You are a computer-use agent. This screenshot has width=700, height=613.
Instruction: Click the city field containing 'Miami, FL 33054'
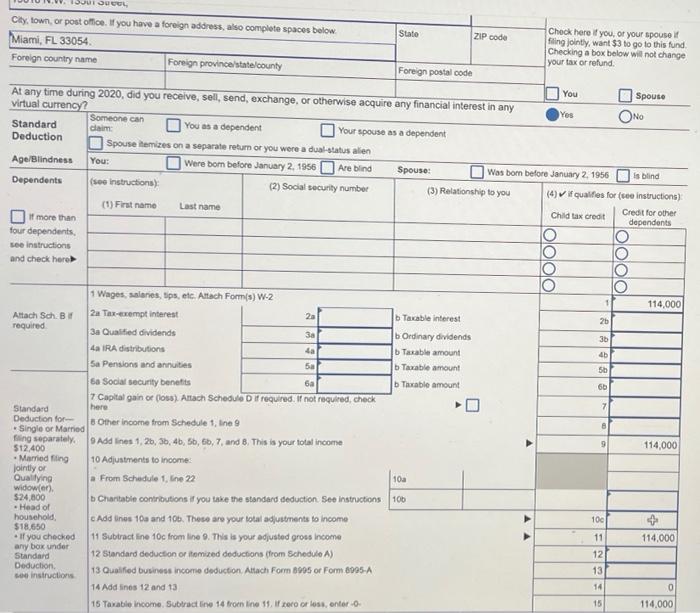(202, 45)
